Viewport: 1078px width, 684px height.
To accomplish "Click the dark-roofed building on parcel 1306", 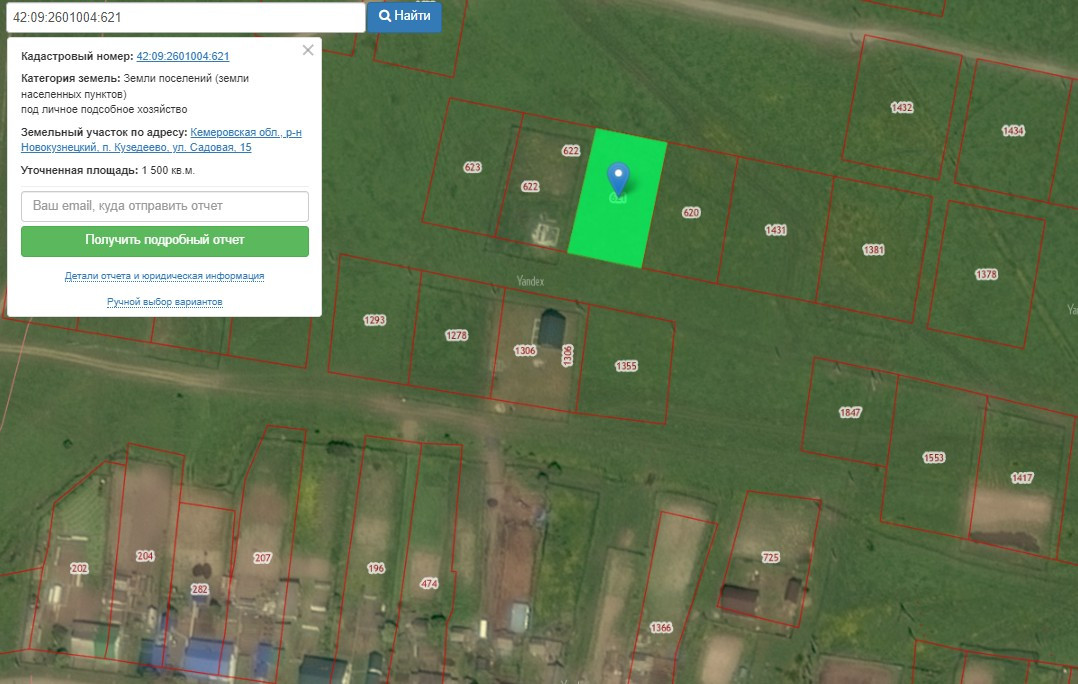I will [551, 329].
